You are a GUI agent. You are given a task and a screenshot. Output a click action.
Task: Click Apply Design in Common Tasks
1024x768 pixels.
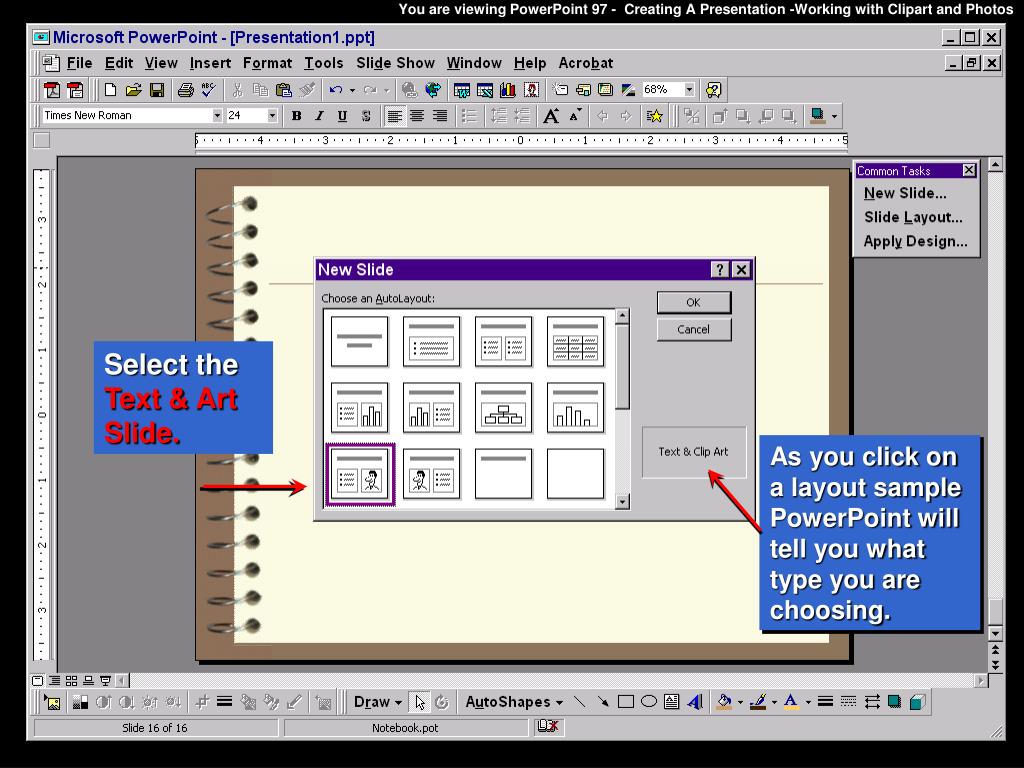click(x=916, y=242)
